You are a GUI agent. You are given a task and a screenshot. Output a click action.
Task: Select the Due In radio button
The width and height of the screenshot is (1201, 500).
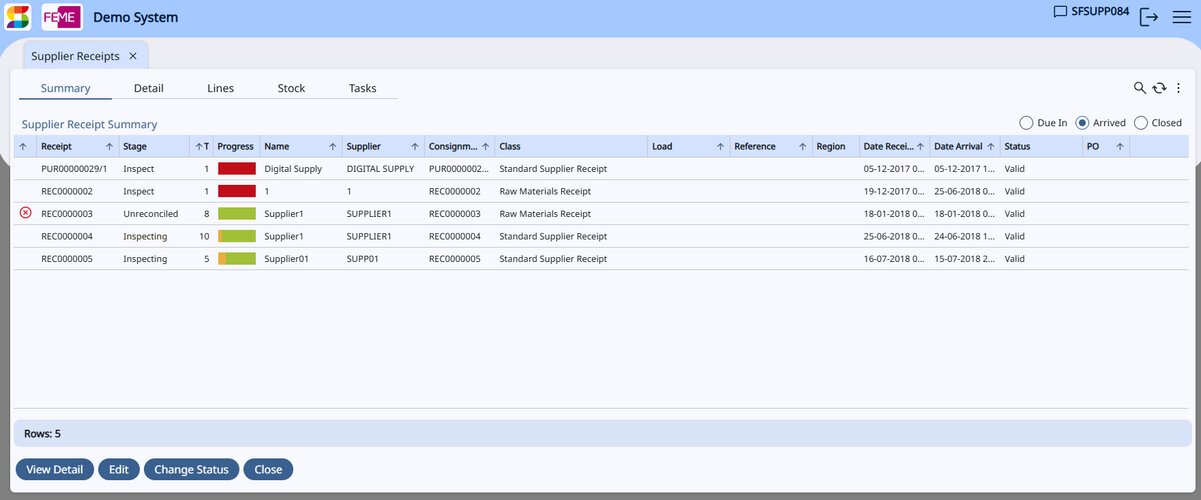1026,123
